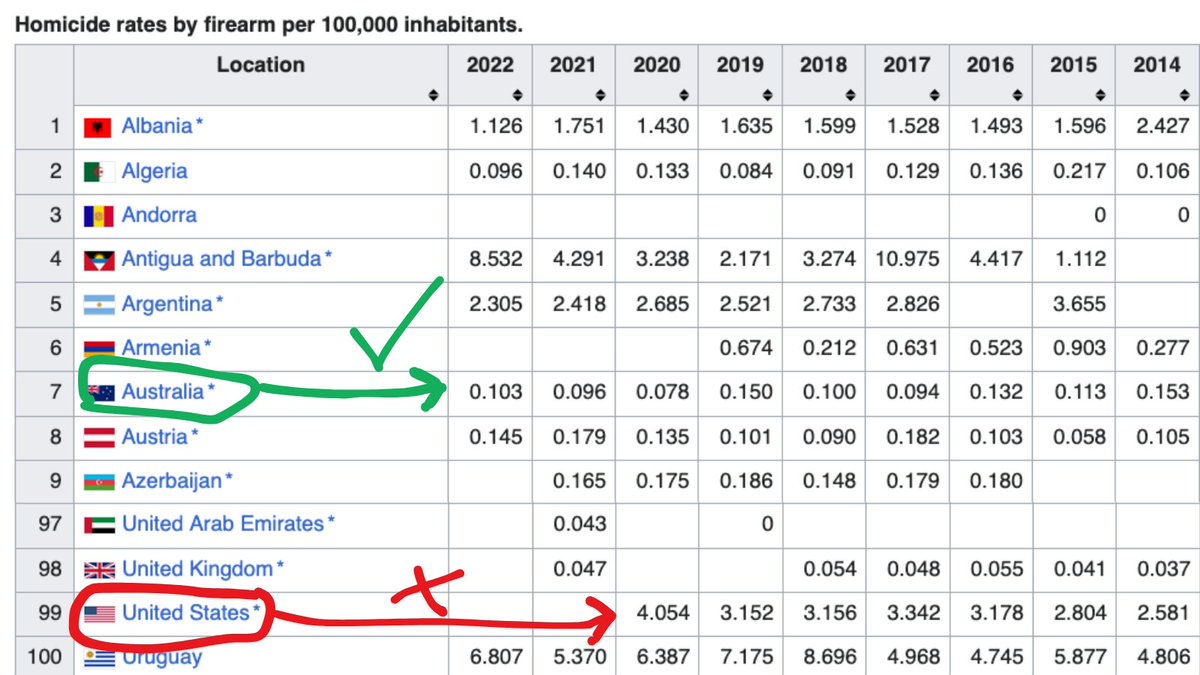
Task: Open the Azerbaijan link
Action: click(172, 481)
